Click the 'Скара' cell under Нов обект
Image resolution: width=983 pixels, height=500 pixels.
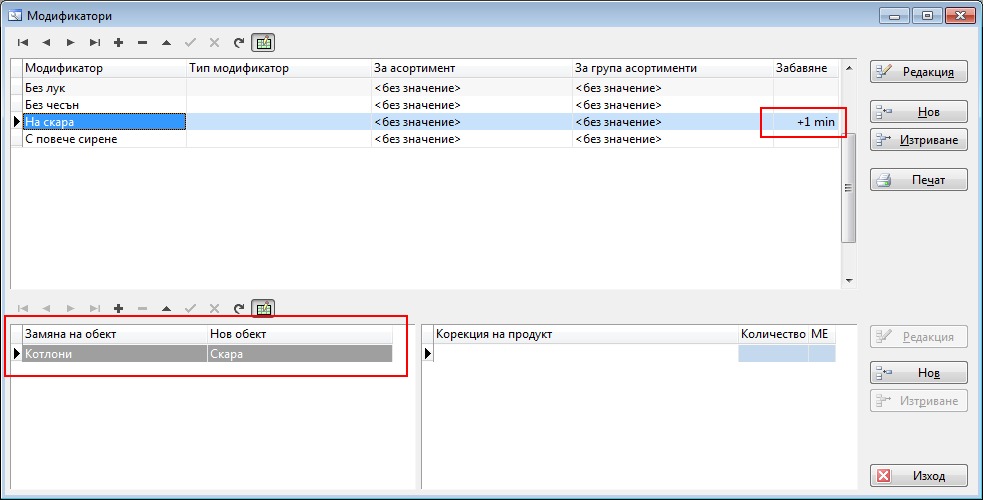click(x=298, y=353)
